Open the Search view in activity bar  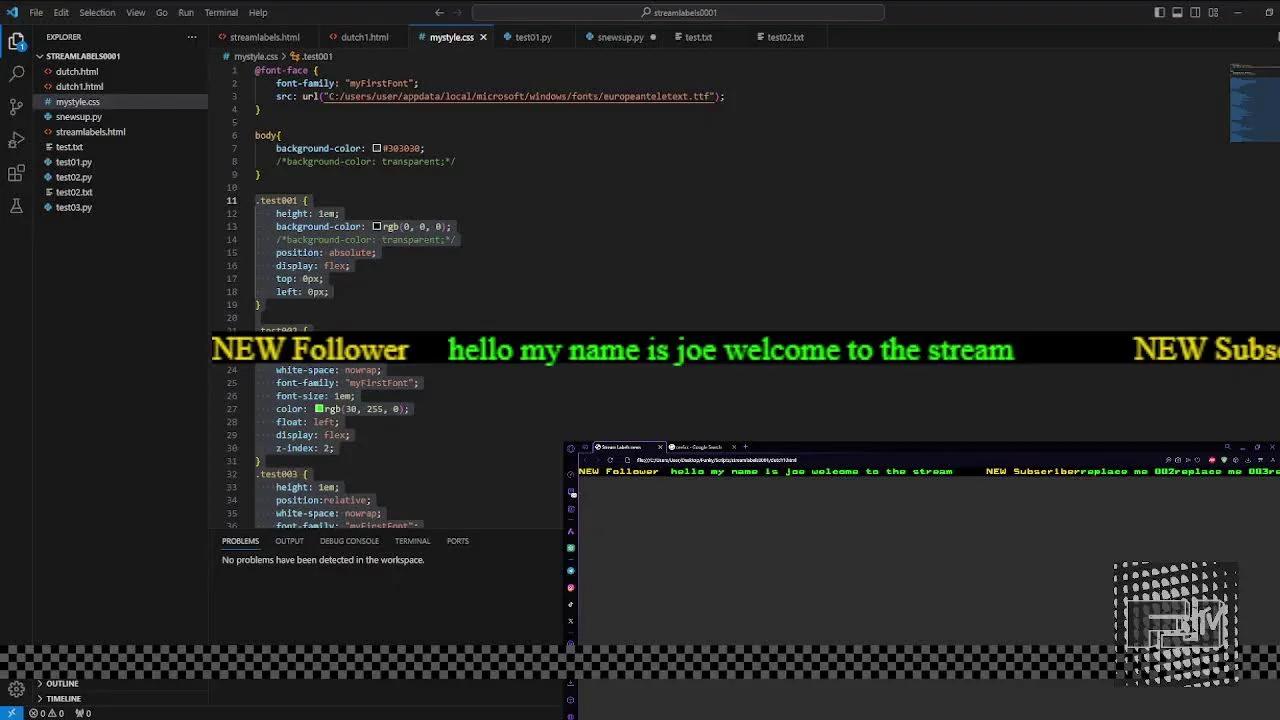tap(16, 74)
